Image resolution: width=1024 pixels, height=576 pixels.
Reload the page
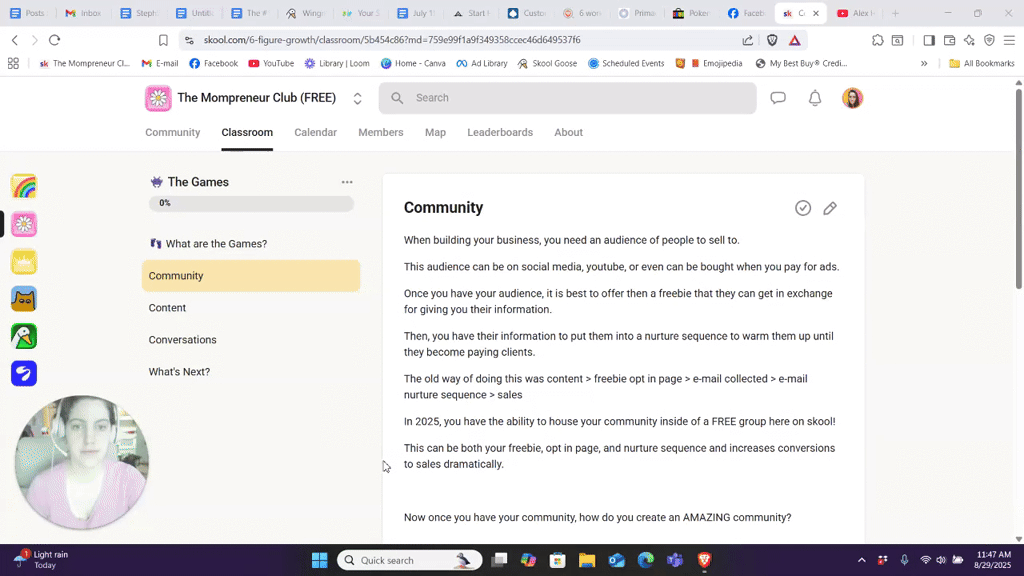pyautogui.click(x=55, y=40)
